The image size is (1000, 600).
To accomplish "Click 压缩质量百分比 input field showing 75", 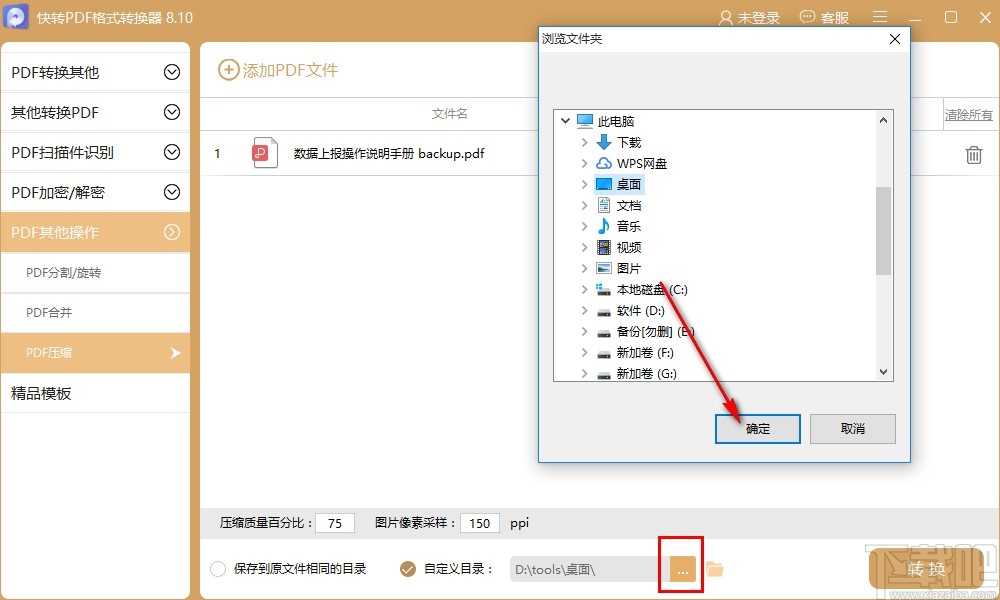I will tap(335, 523).
